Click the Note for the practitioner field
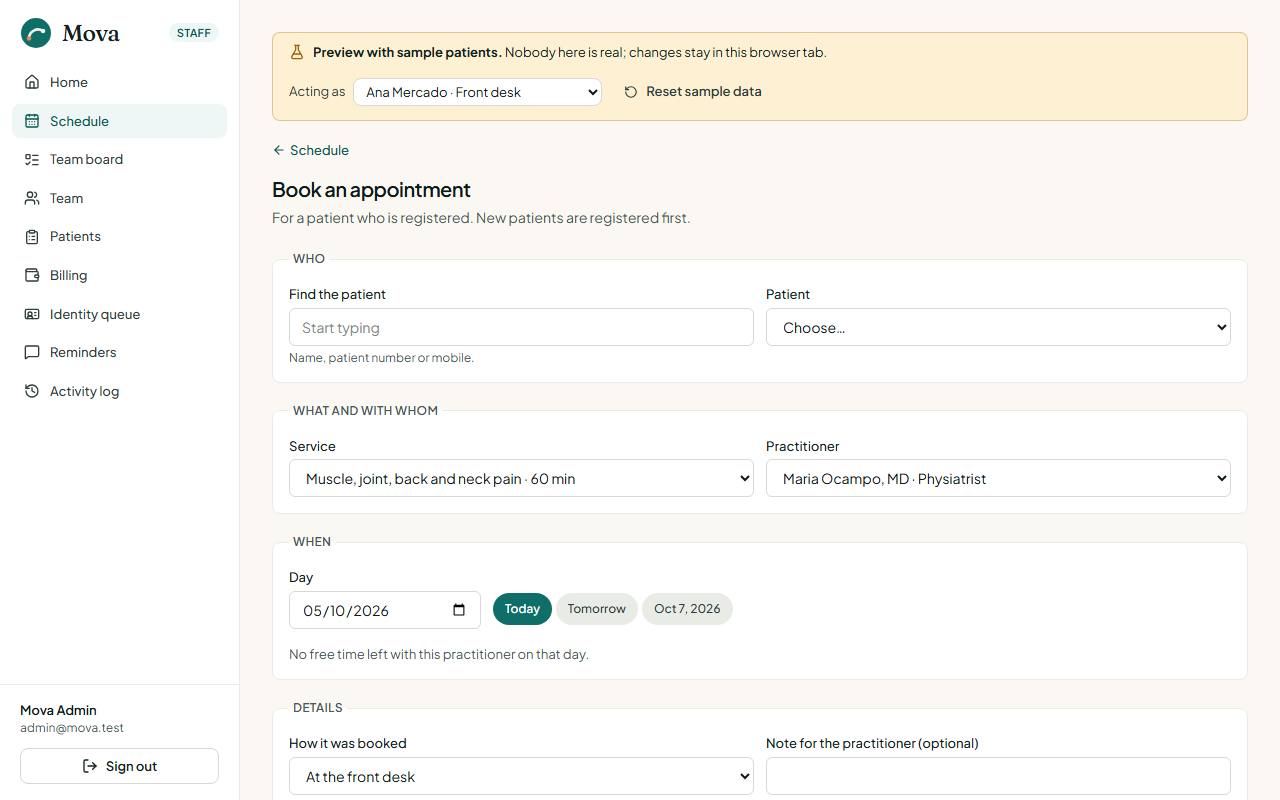Viewport: 1280px width, 800px height. [x=998, y=776]
